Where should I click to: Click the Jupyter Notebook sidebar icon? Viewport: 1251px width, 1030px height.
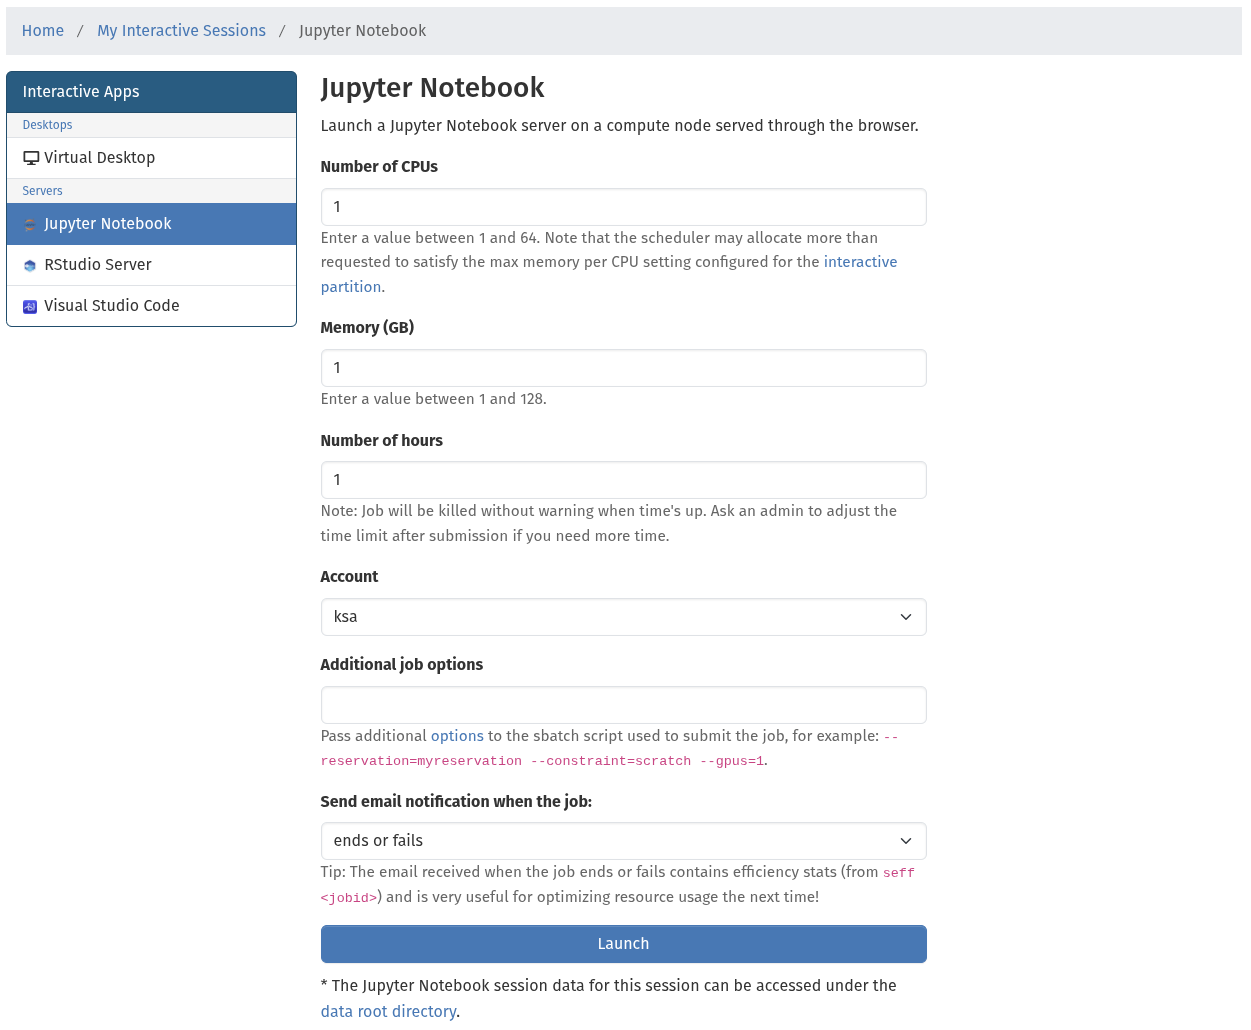30,225
